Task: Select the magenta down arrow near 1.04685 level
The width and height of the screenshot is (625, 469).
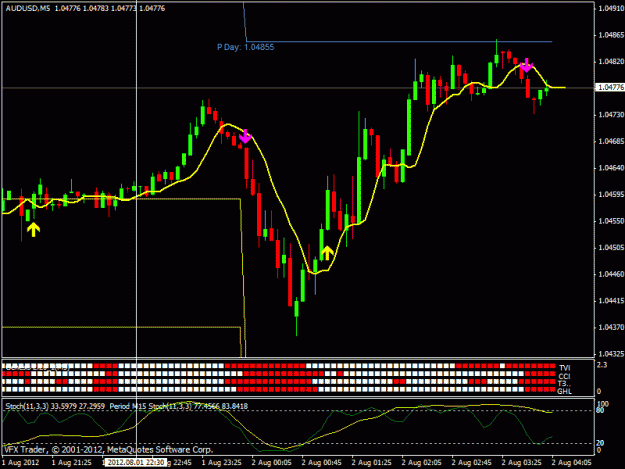Action: (x=245, y=136)
